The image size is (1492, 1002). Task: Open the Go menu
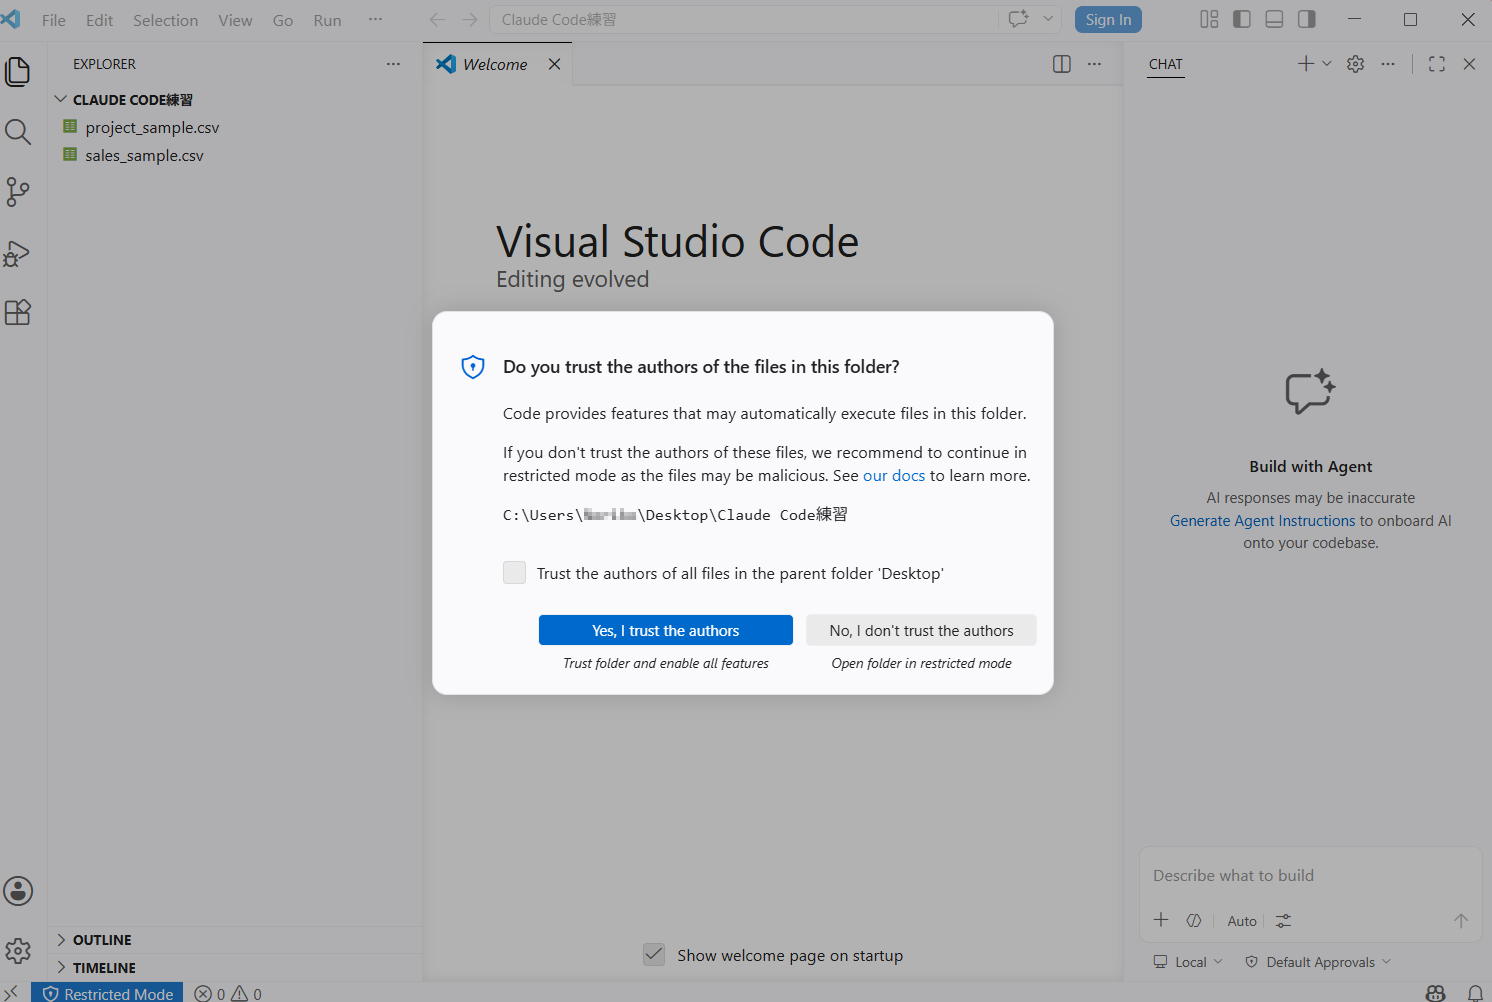283,20
